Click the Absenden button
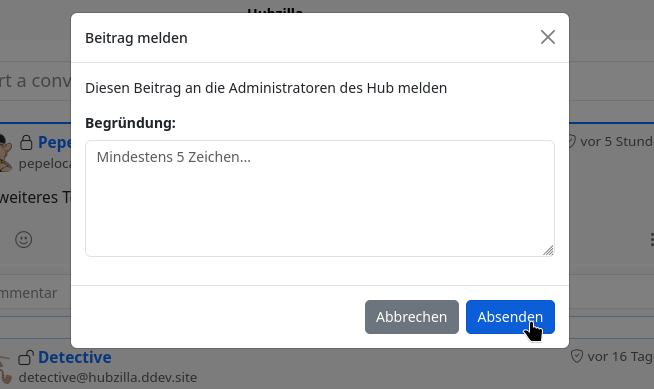Image resolution: width=654 pixels, height=389 pixels. 510,317
